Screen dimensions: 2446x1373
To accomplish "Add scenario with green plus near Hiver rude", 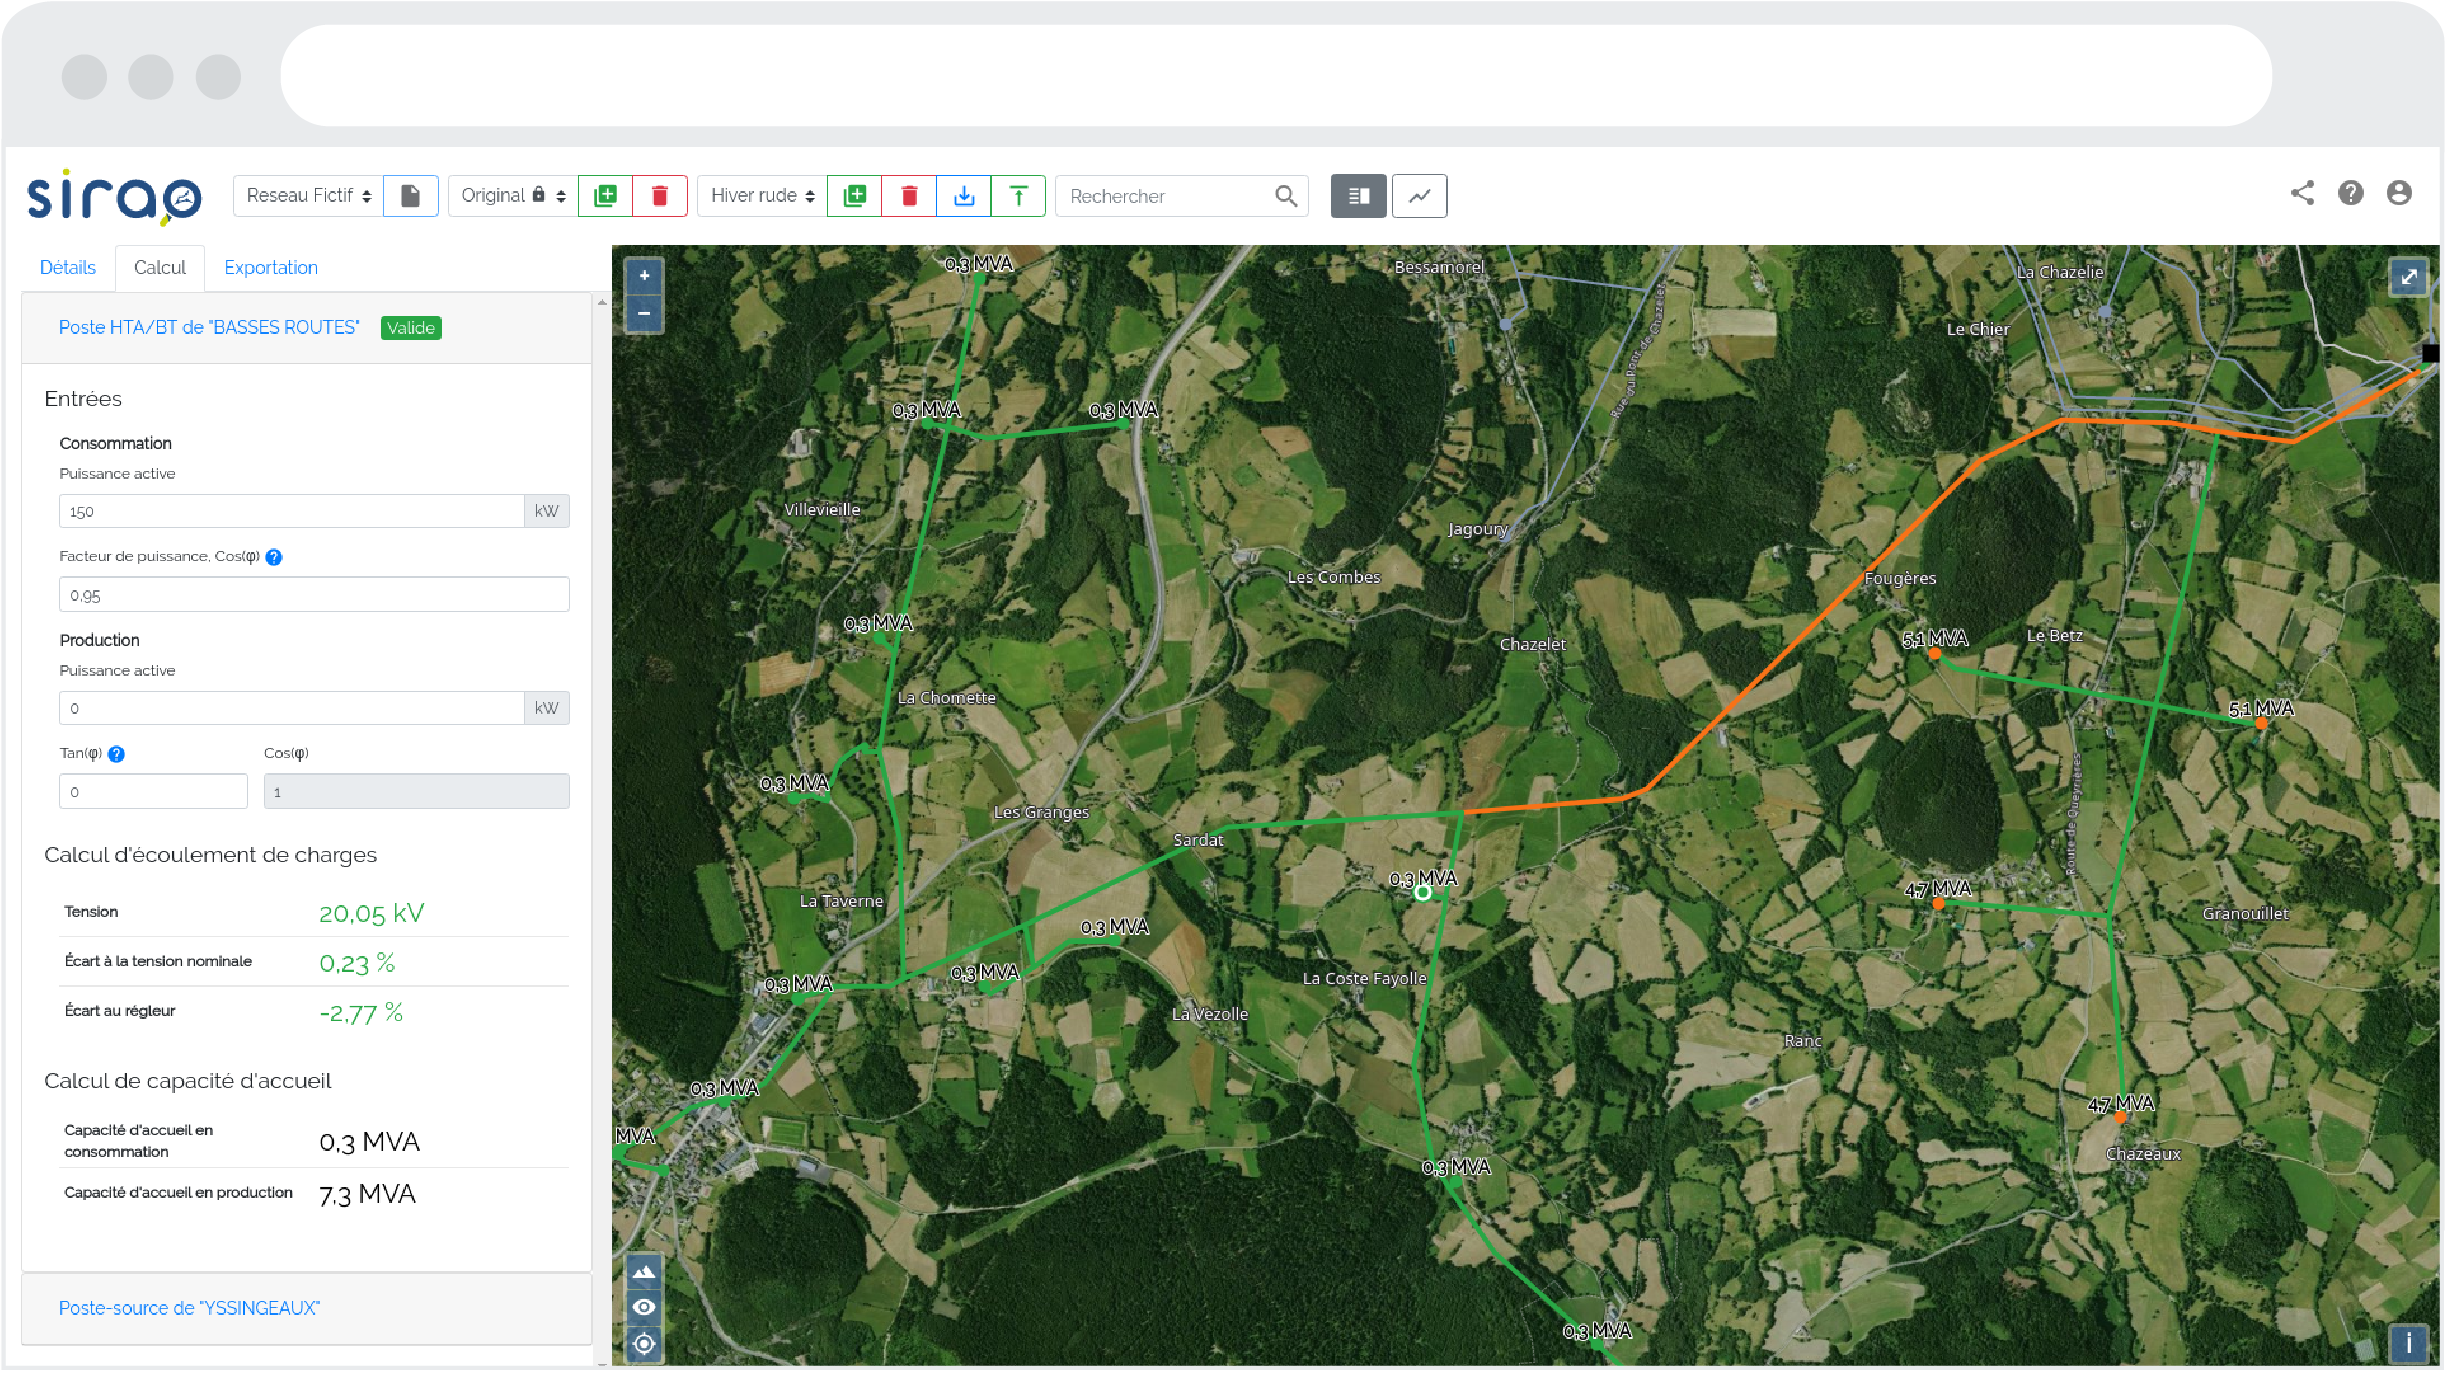I will pos(855,196).
